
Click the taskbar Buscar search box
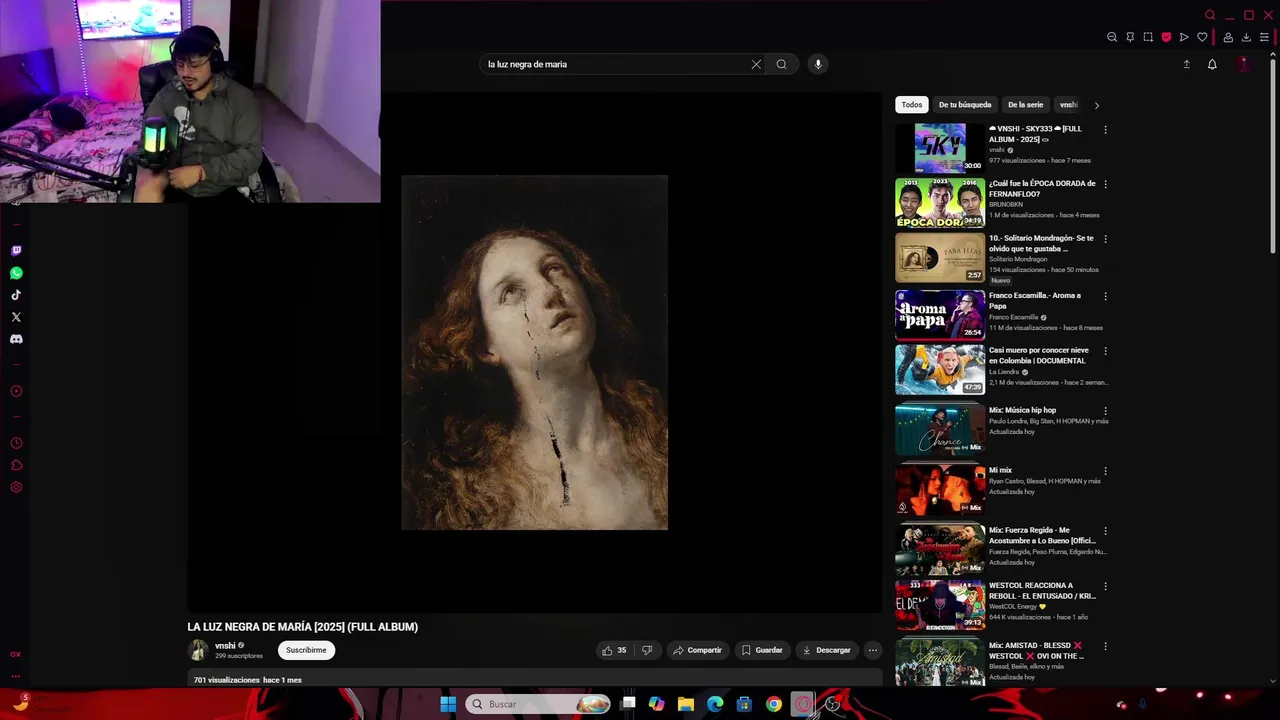(538, 704)
